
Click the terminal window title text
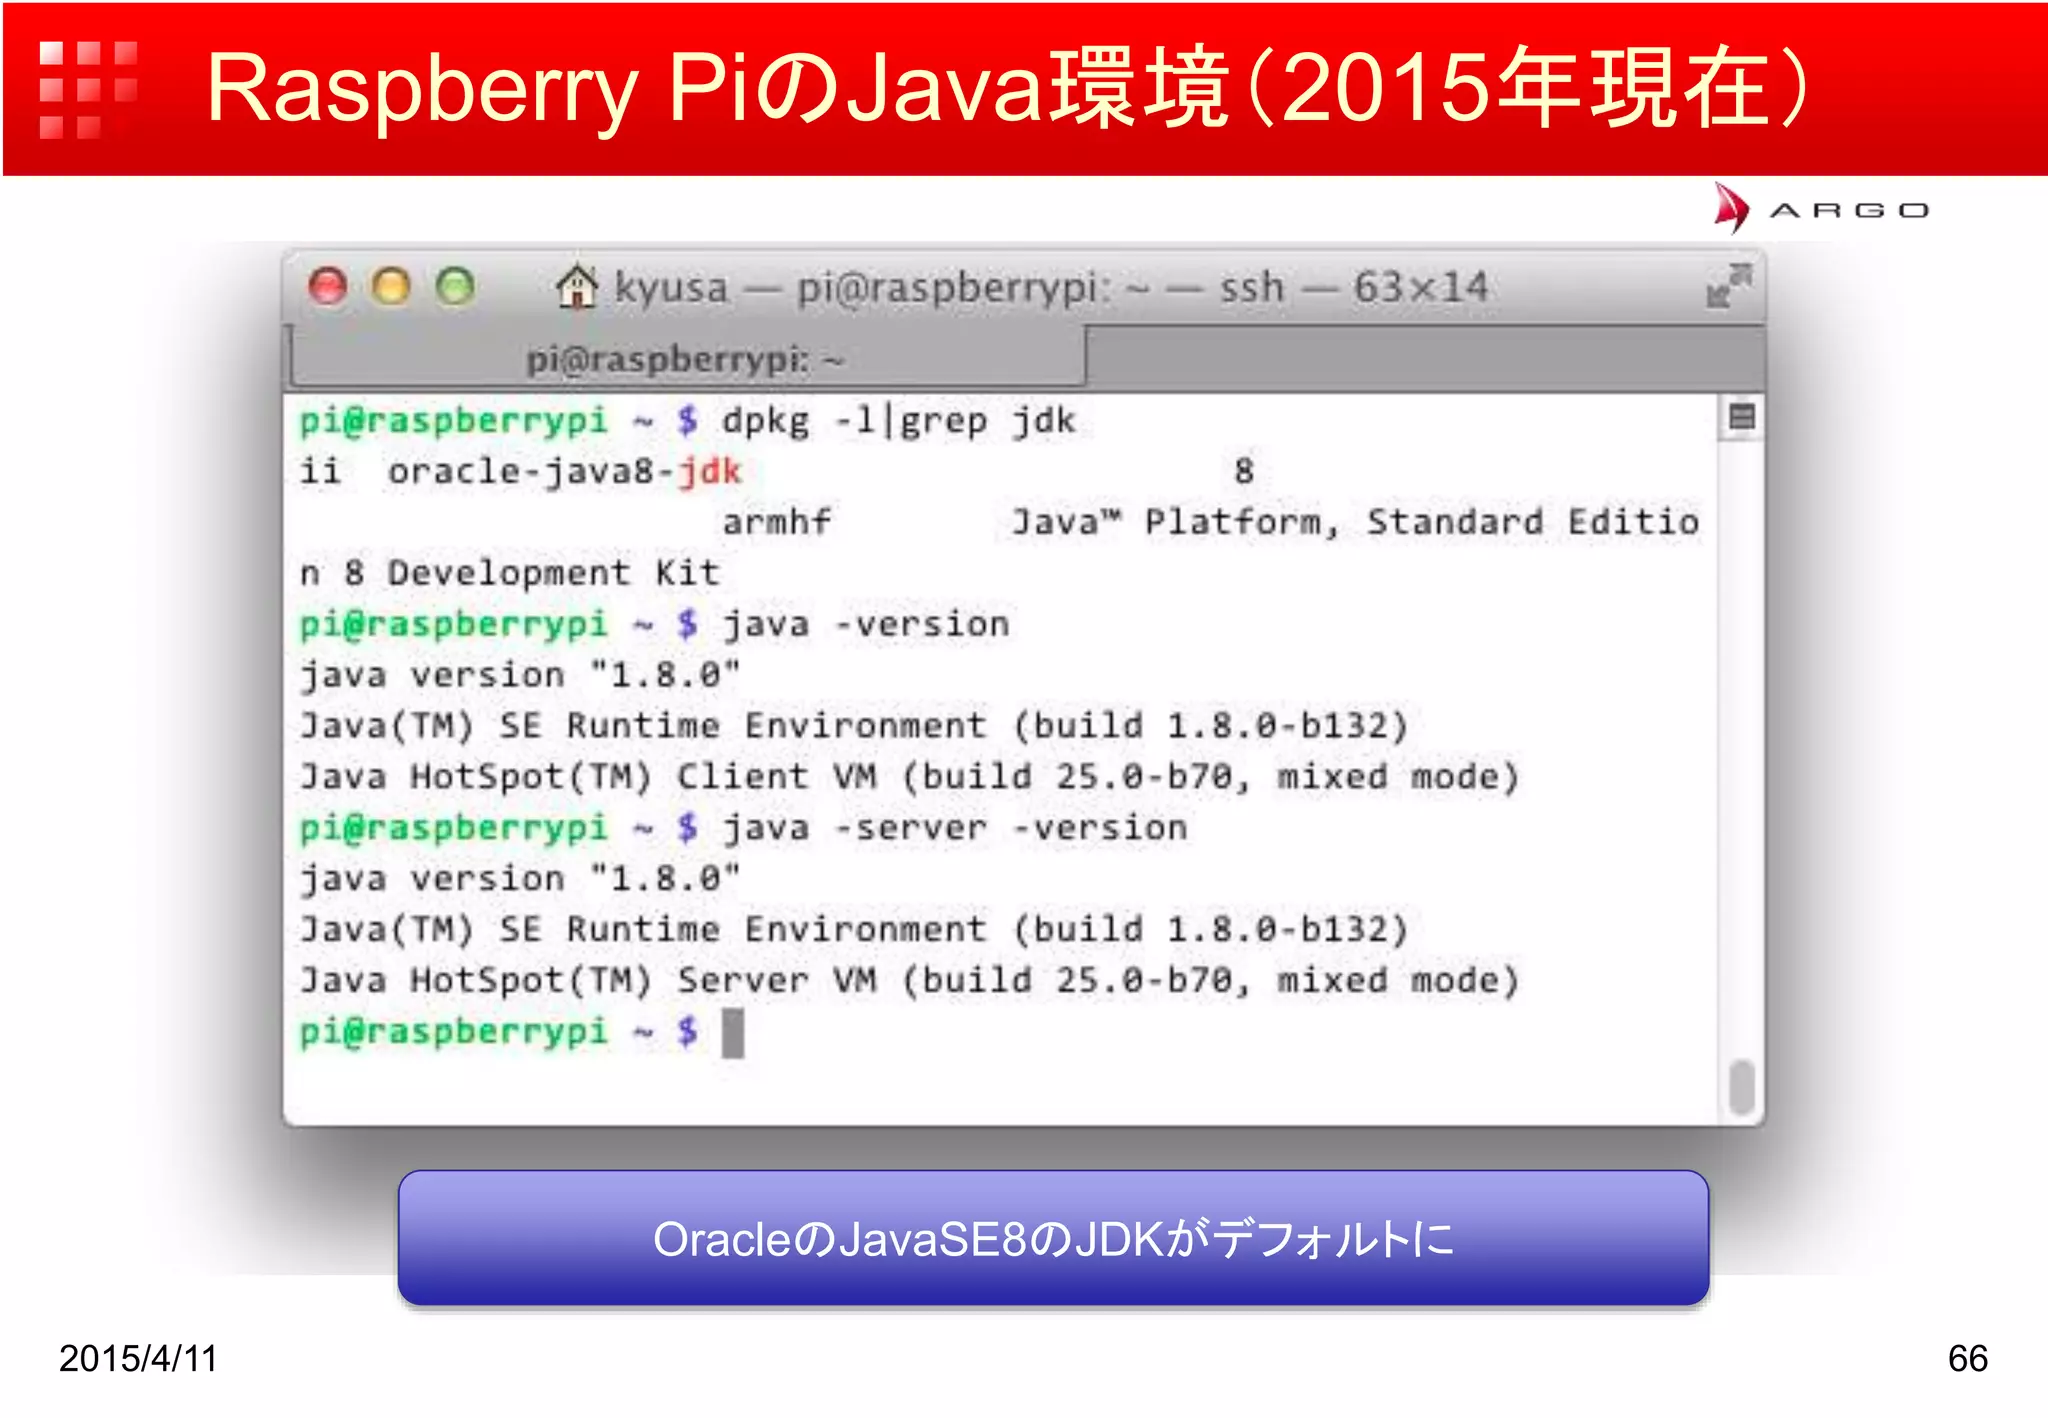point(1051,288)
